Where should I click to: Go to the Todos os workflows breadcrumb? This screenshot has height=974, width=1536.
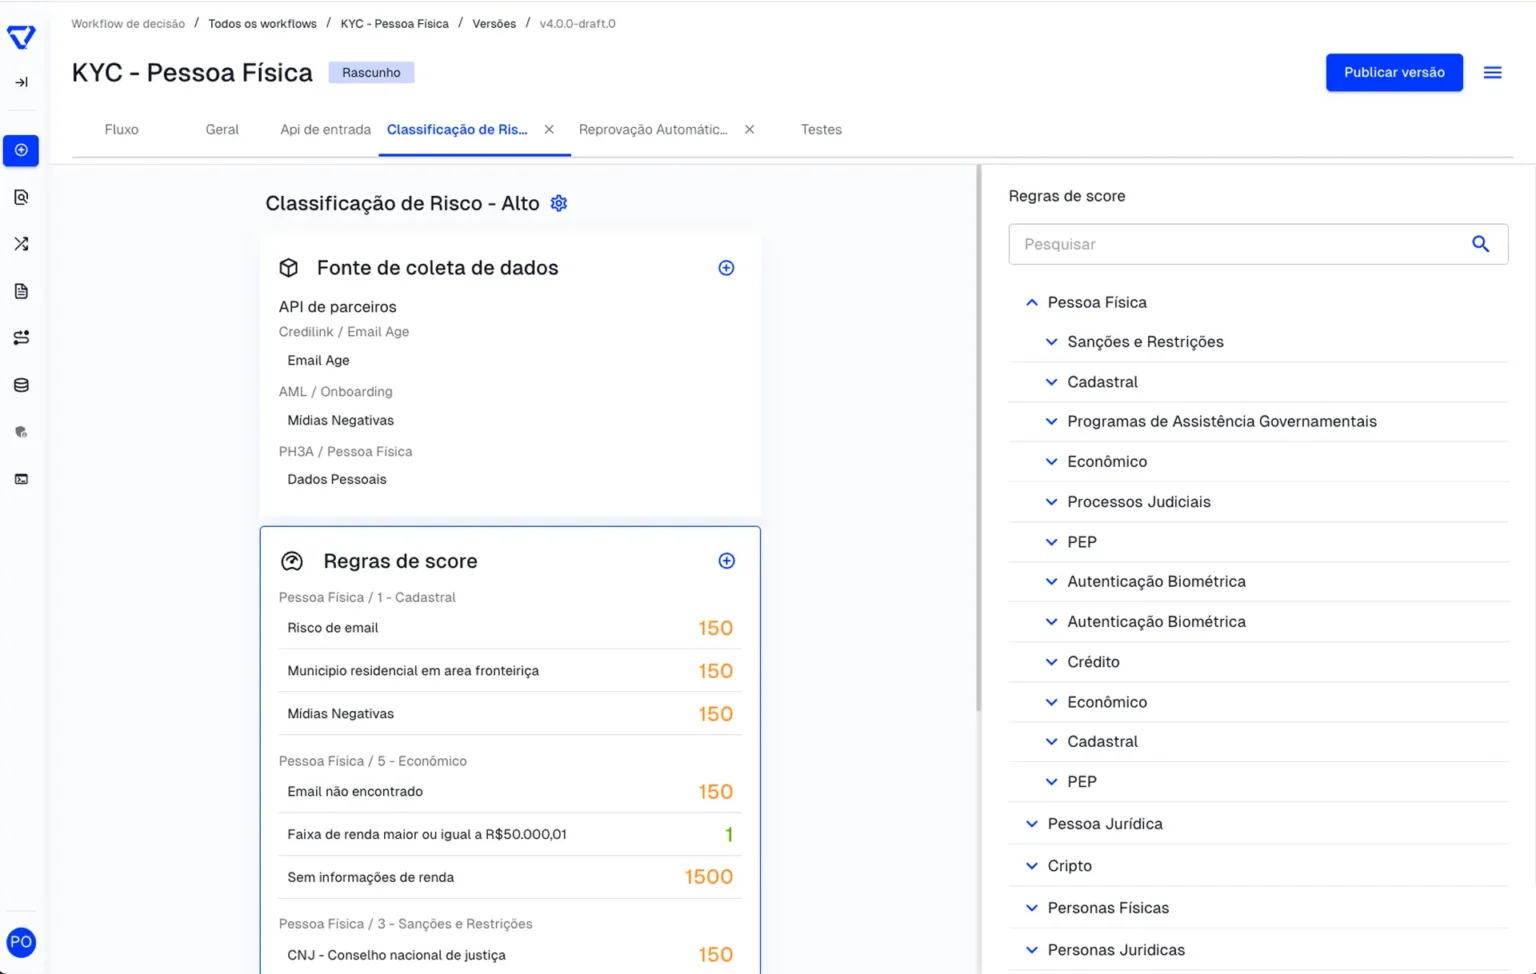[262, 23]
